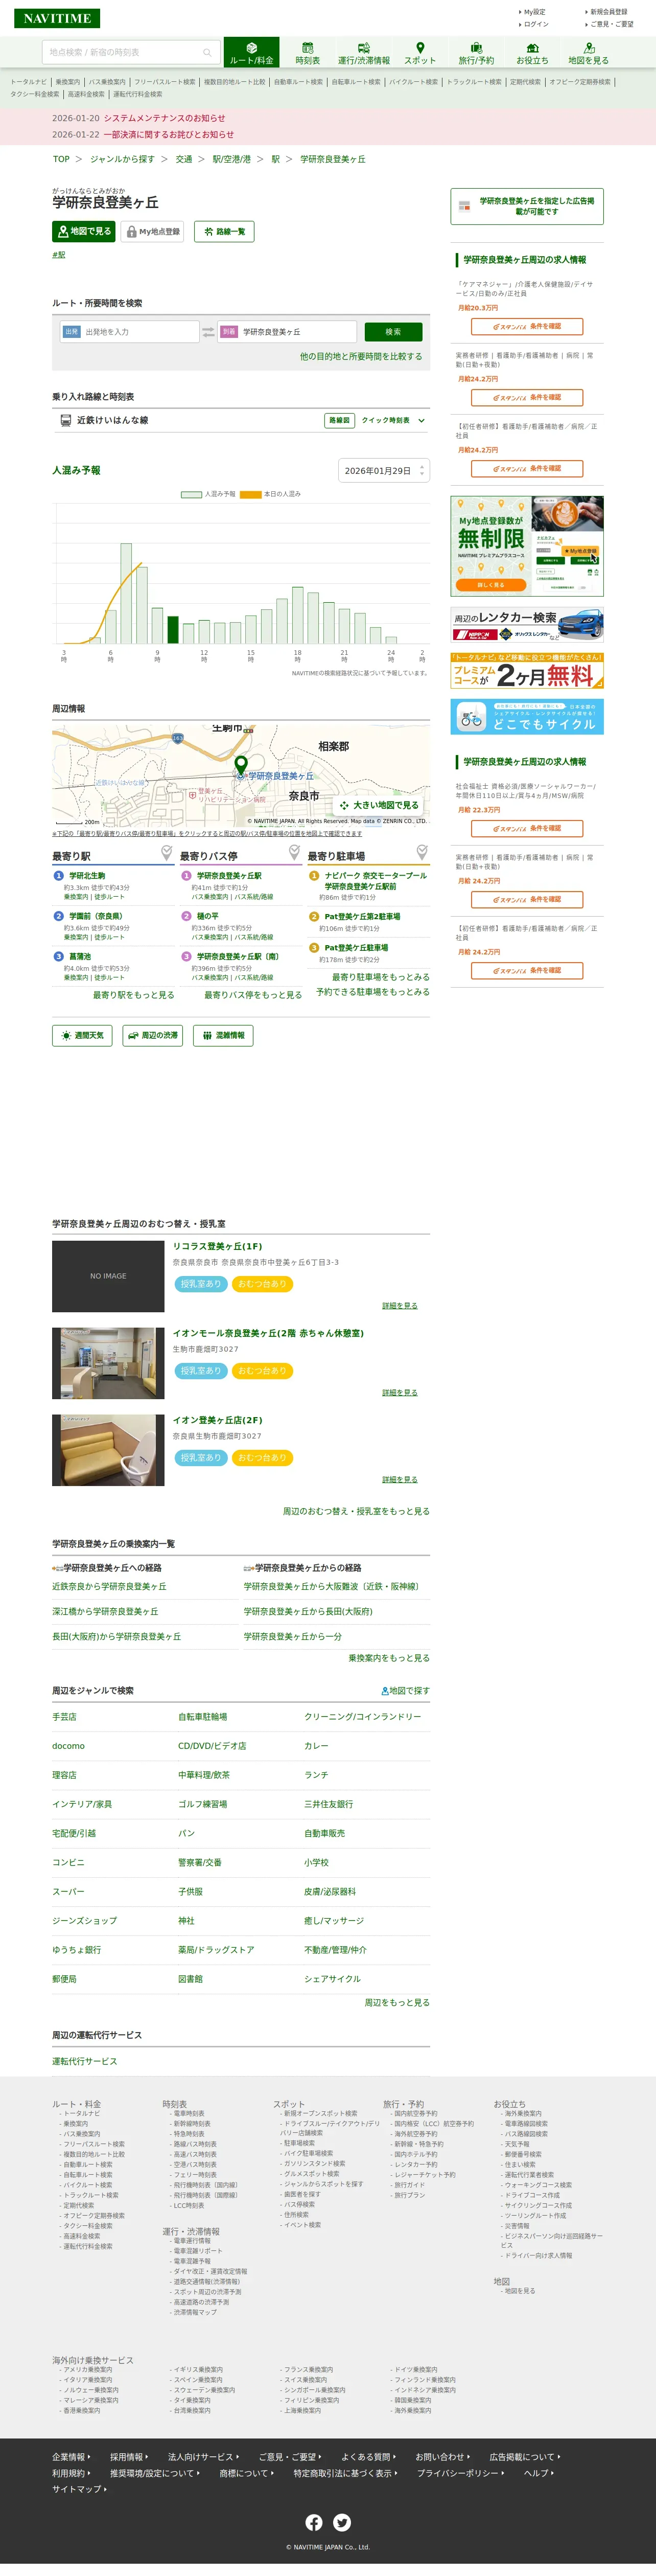Open the スポット navigation tab

pos(420,53)
